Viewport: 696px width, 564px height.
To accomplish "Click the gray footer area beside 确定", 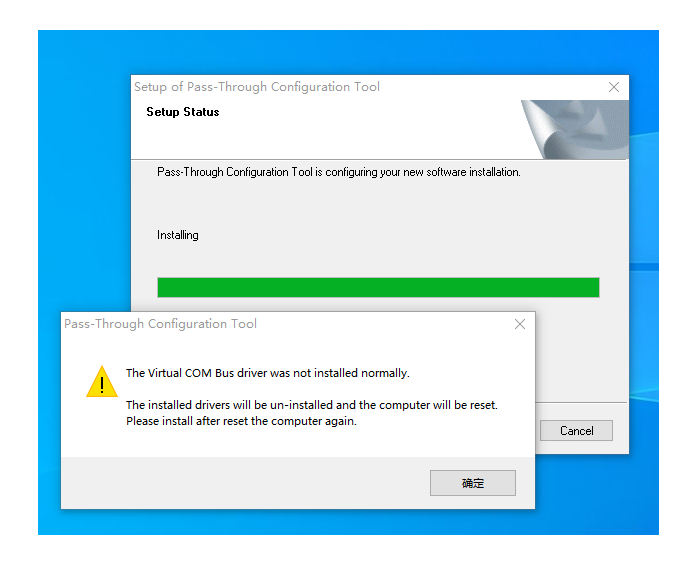I will point(244,483).
